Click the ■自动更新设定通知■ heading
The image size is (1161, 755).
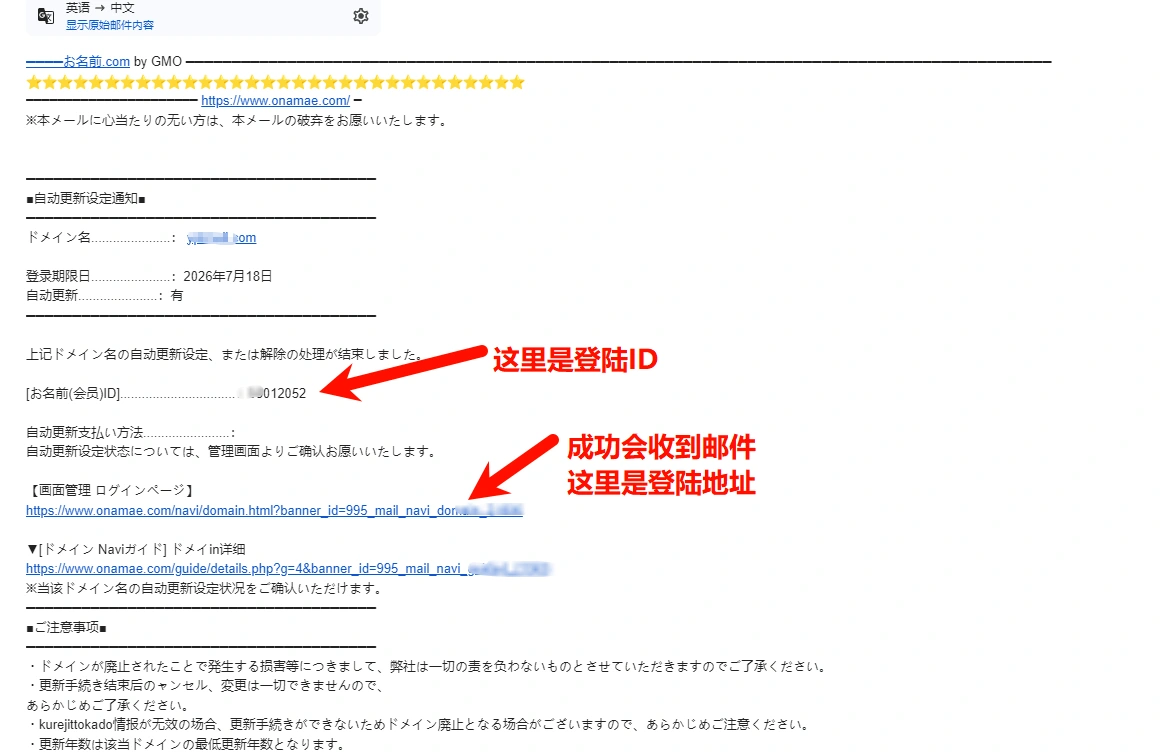[x=86, y=198]
